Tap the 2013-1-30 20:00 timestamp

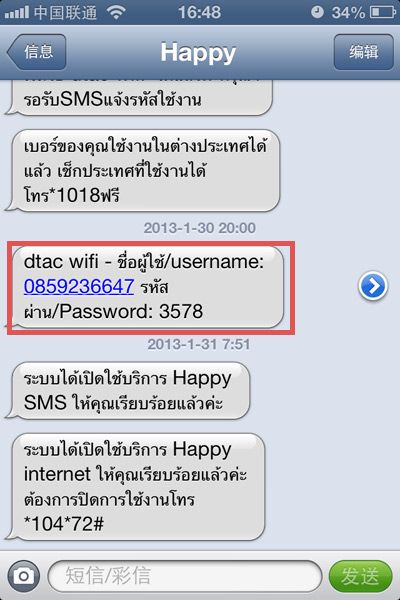pyautogui.click(x=199, y=228)
